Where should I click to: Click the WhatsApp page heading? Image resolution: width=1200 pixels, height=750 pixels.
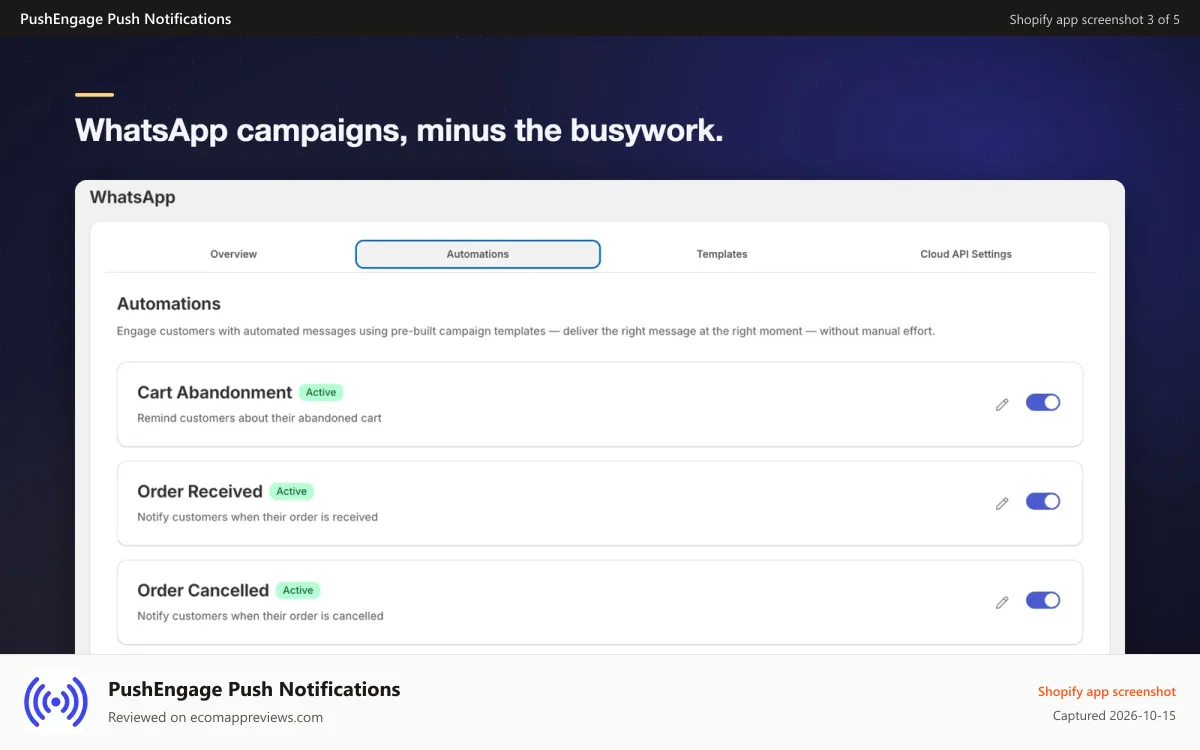[133, 197]
